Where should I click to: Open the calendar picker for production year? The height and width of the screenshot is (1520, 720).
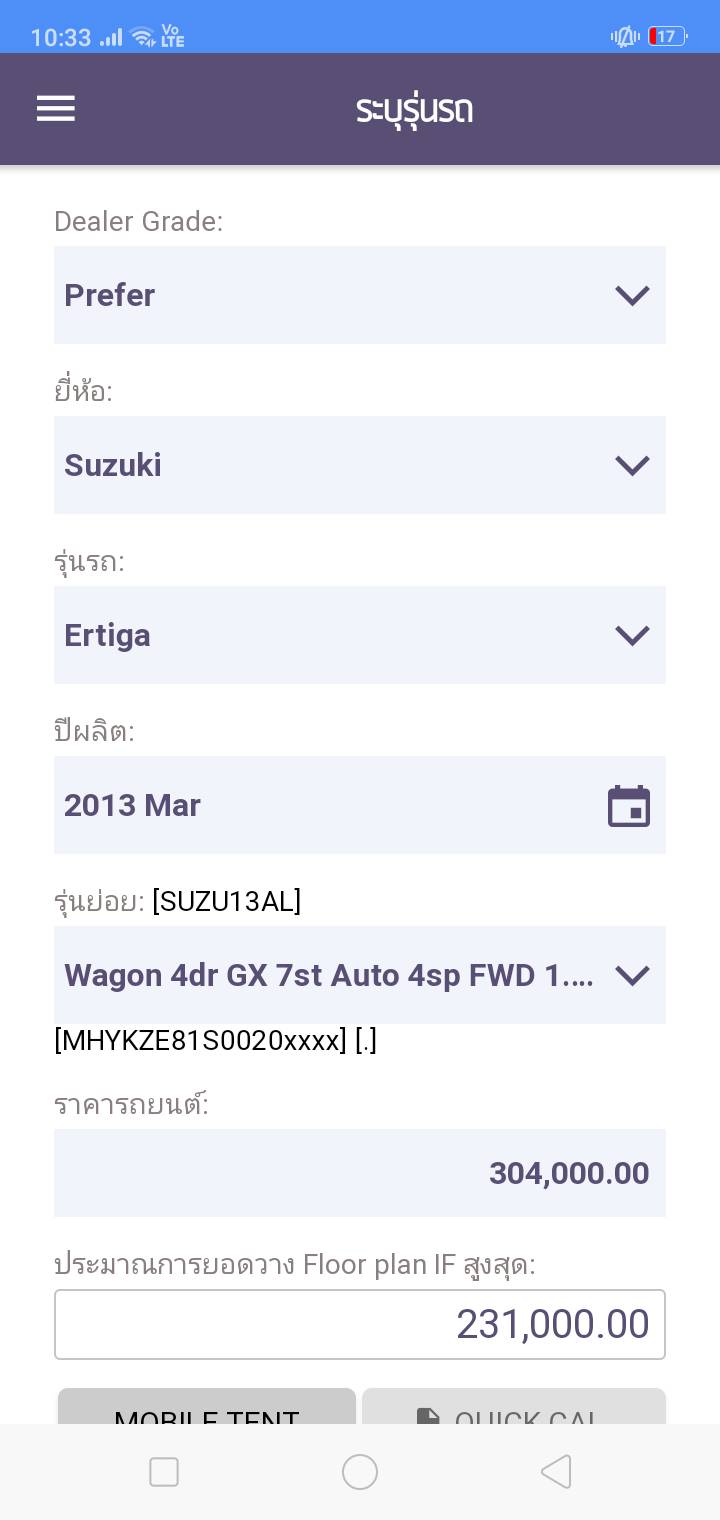tap(628, 806)
